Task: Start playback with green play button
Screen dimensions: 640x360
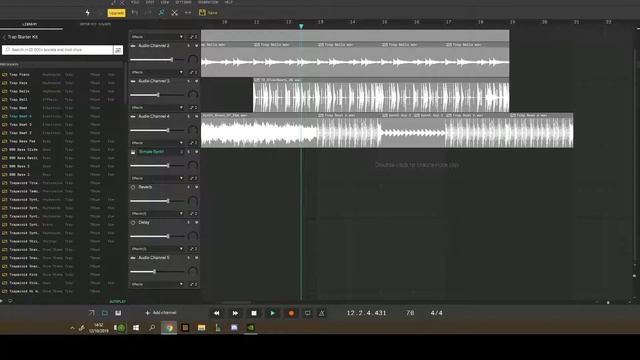Action: click(272, 313)
